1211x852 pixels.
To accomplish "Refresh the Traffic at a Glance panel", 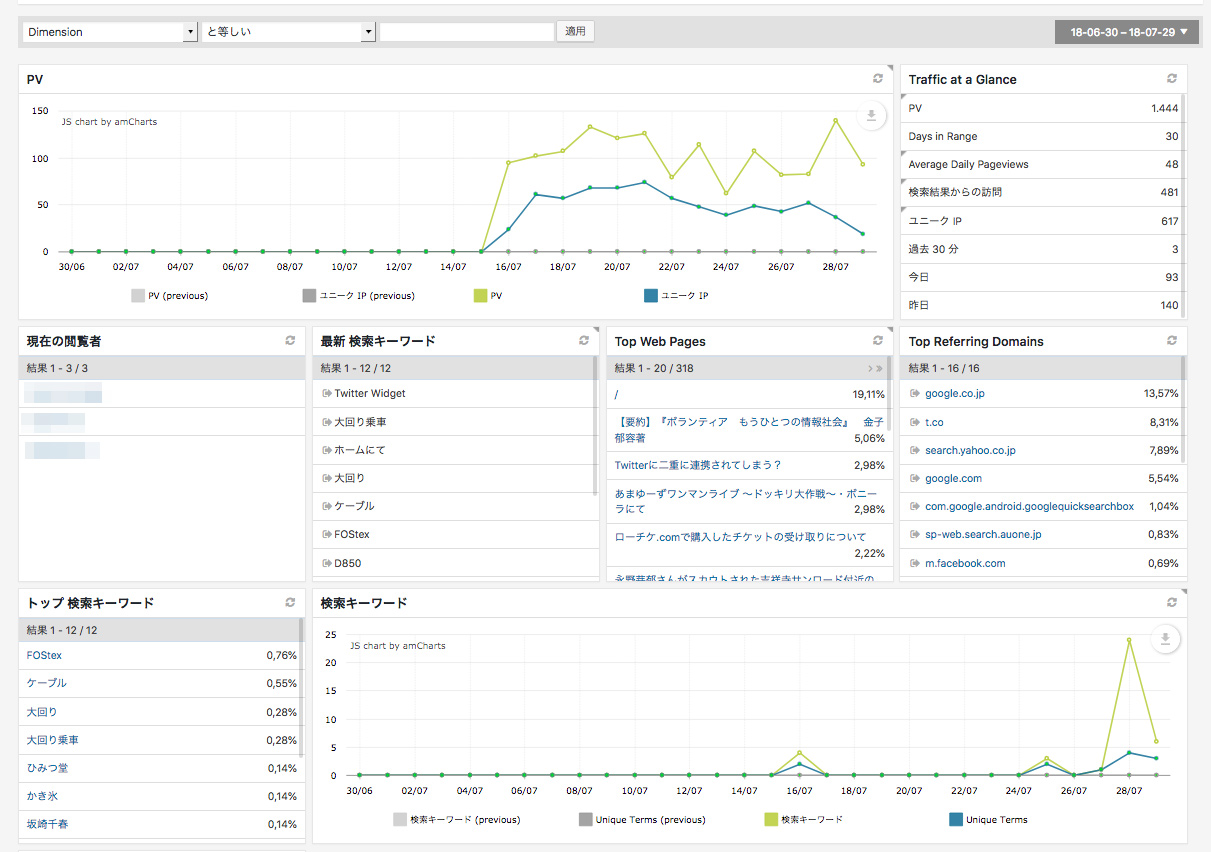I will [x=1172, y=79].
